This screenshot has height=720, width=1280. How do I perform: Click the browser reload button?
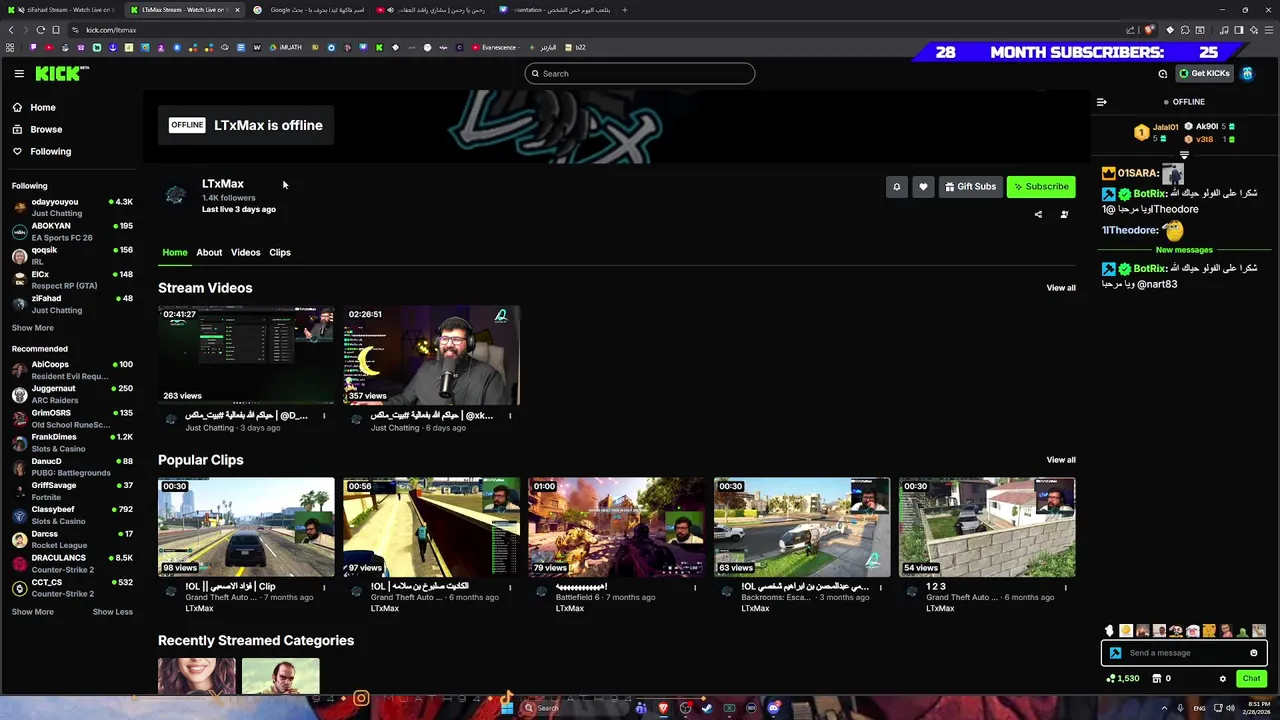(40, 30)
